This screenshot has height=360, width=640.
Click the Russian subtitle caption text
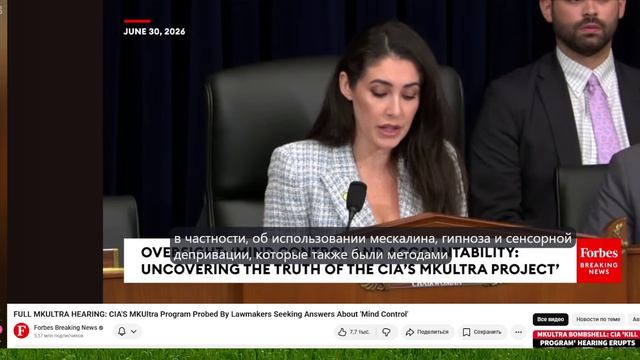pos(372,247)
